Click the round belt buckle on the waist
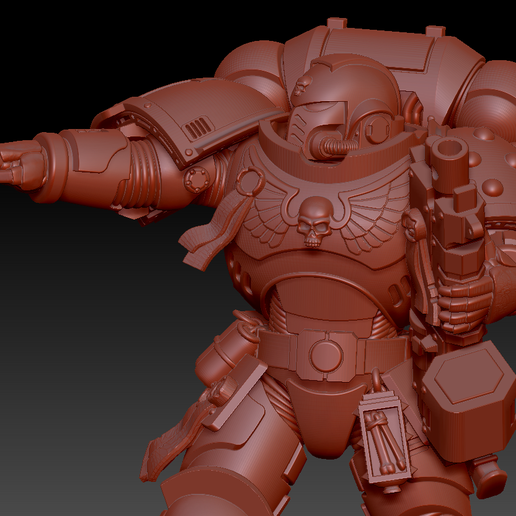Image resolution: width=516 pixels, height=516 pixels. (326, 355)
